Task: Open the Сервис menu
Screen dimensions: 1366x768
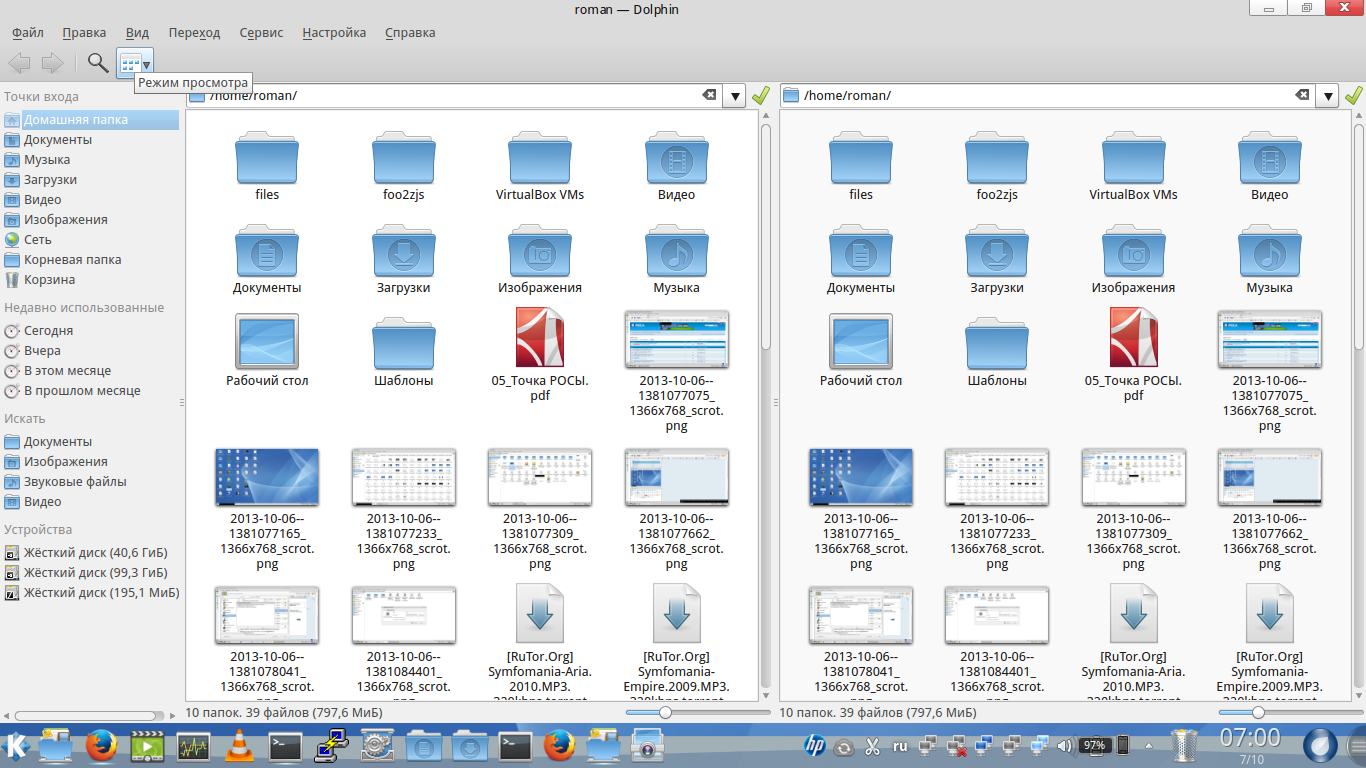Action: tap(261, 32)
